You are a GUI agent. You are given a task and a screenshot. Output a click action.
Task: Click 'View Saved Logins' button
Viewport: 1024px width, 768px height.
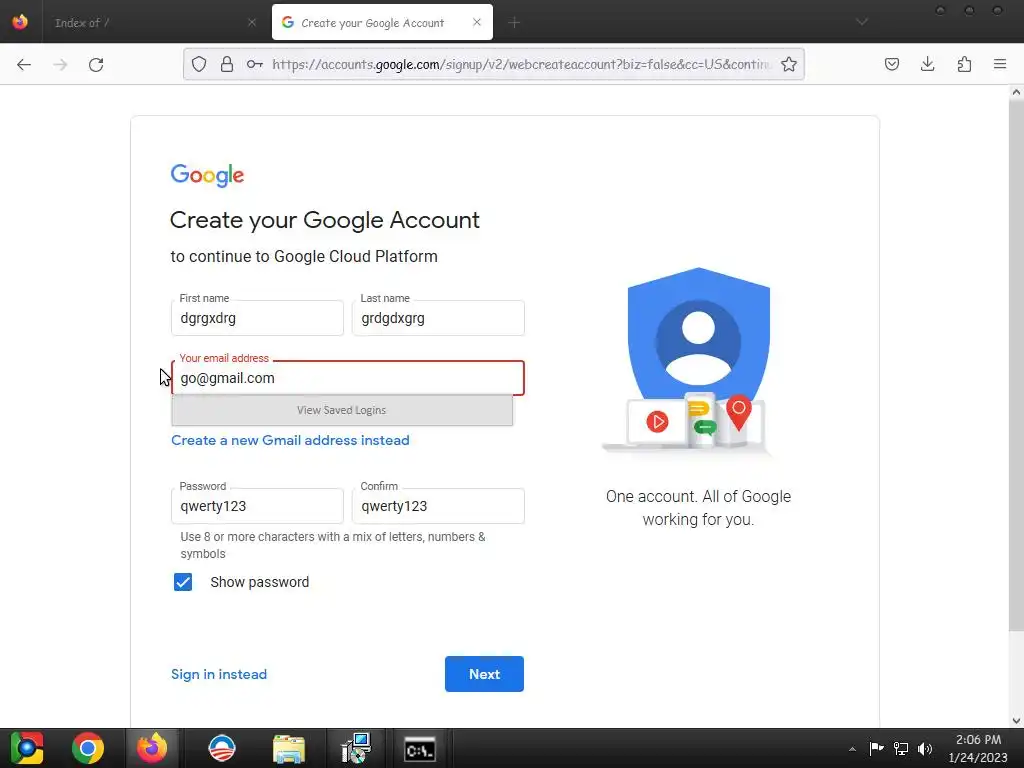coord(342,410)
